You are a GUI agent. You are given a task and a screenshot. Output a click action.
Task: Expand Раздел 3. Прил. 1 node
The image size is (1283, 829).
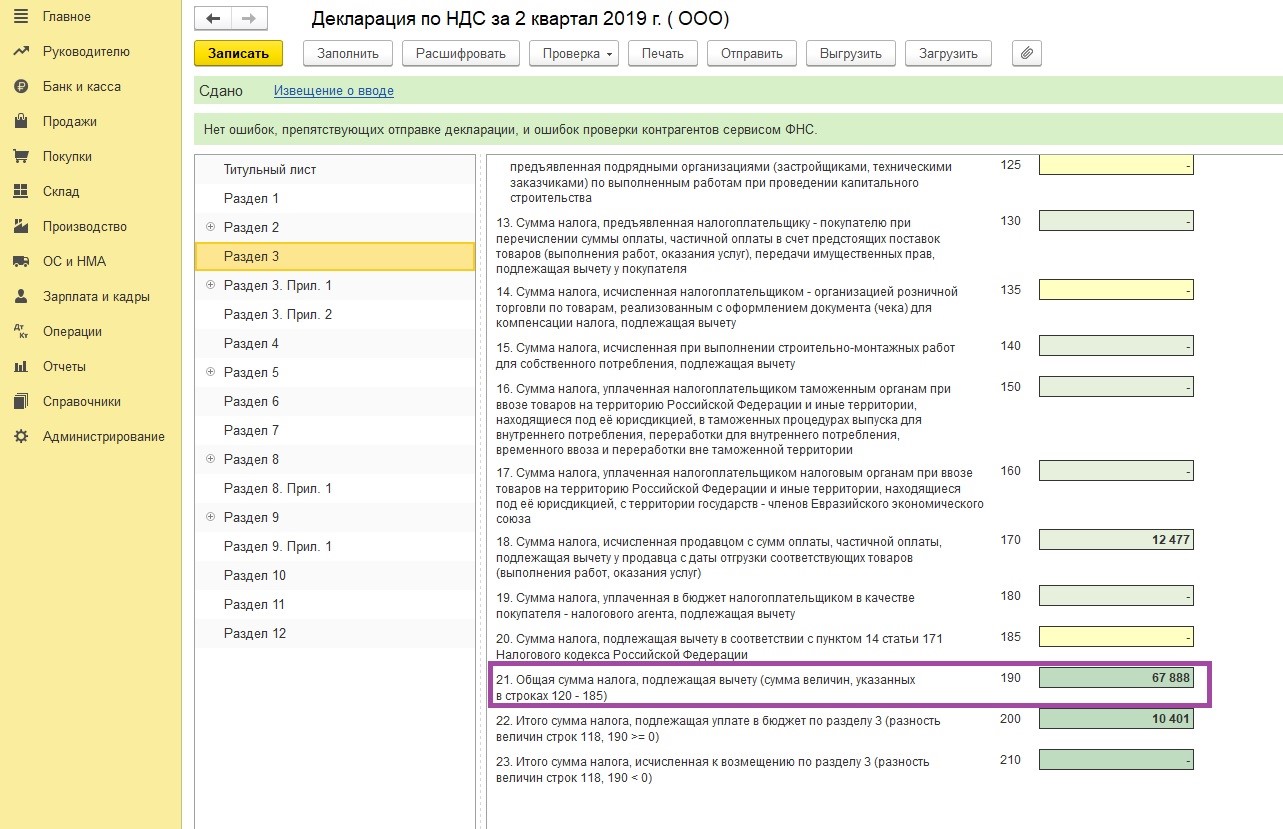(x=210, y=285)
